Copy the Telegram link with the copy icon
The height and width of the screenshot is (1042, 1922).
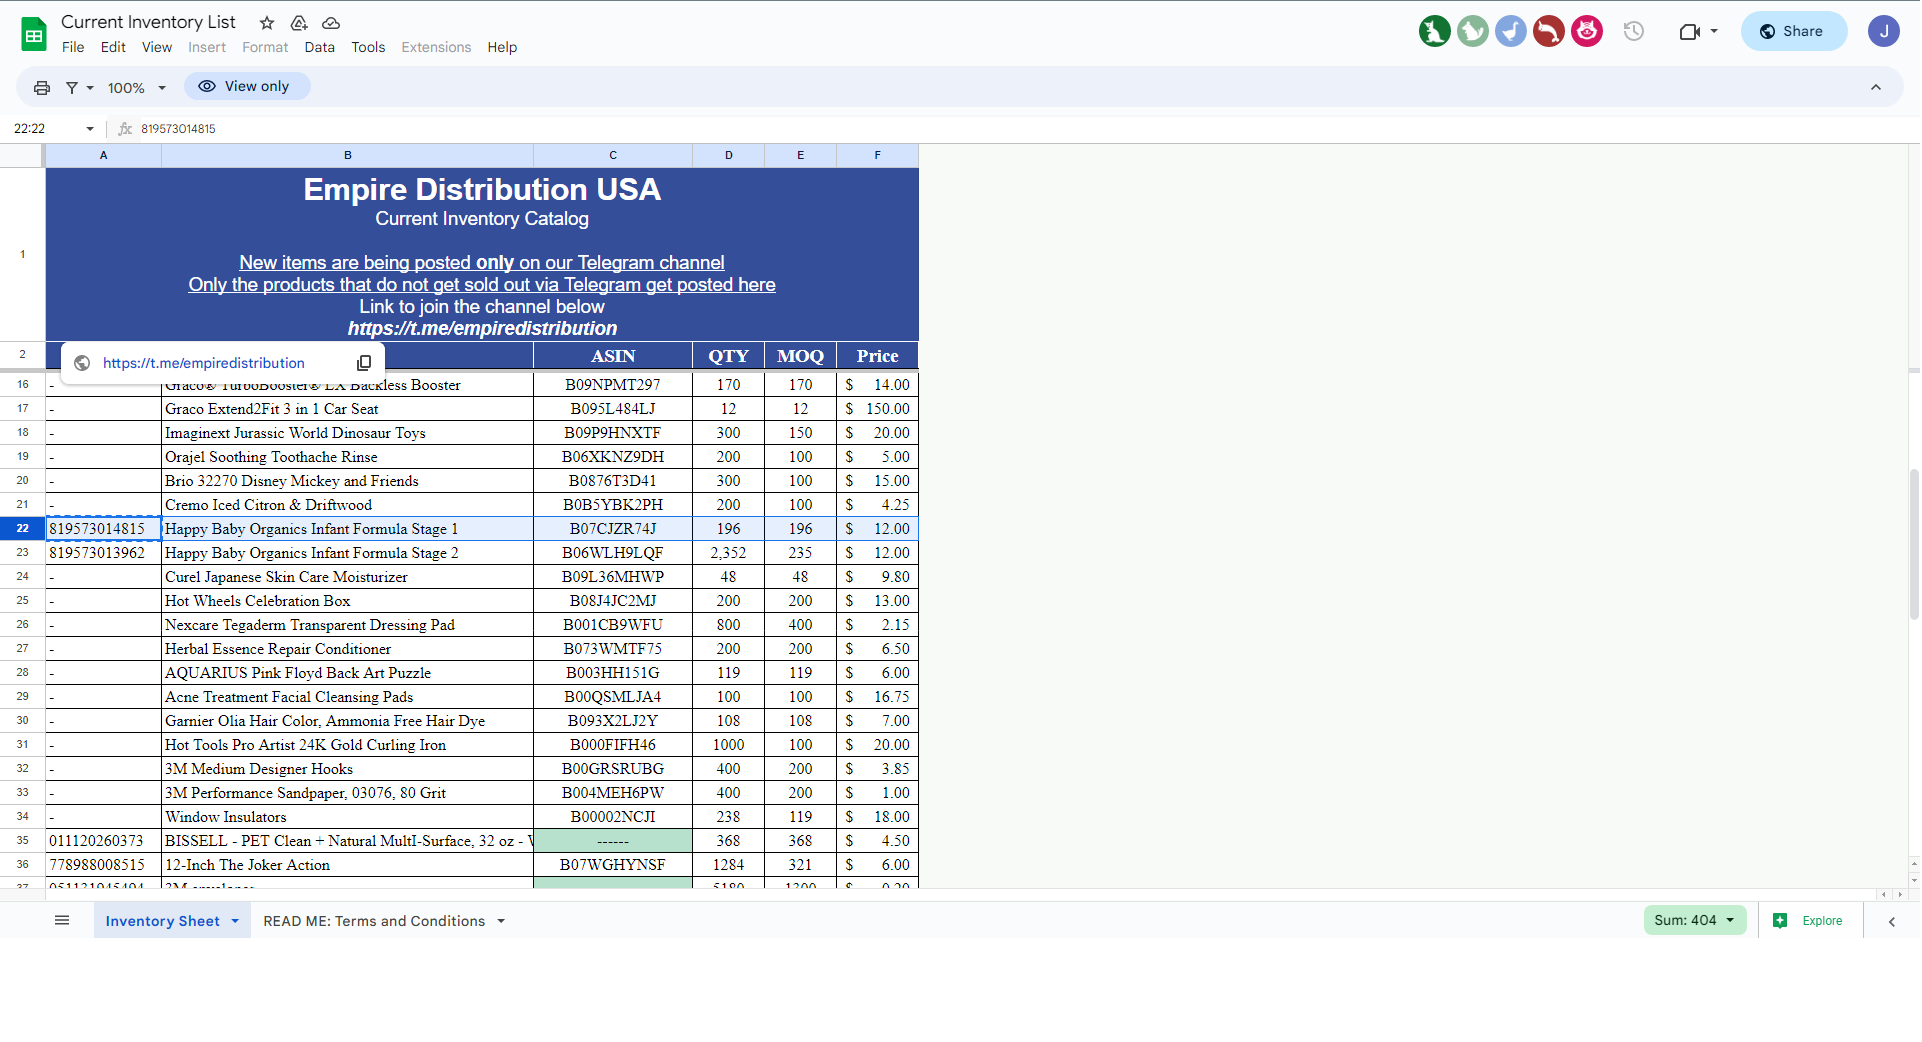pos(364,363)
